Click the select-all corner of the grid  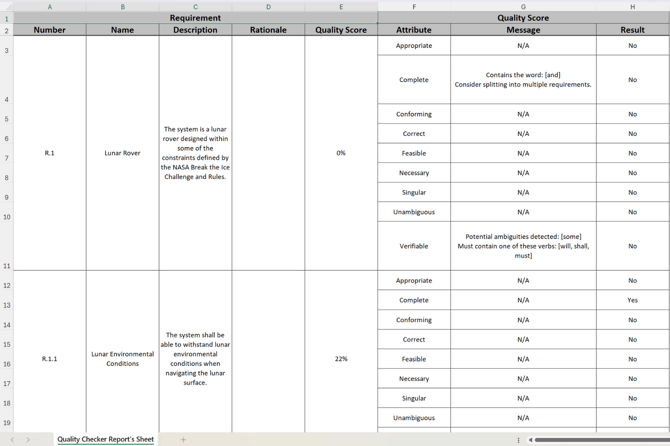click(x=6, y=7)
